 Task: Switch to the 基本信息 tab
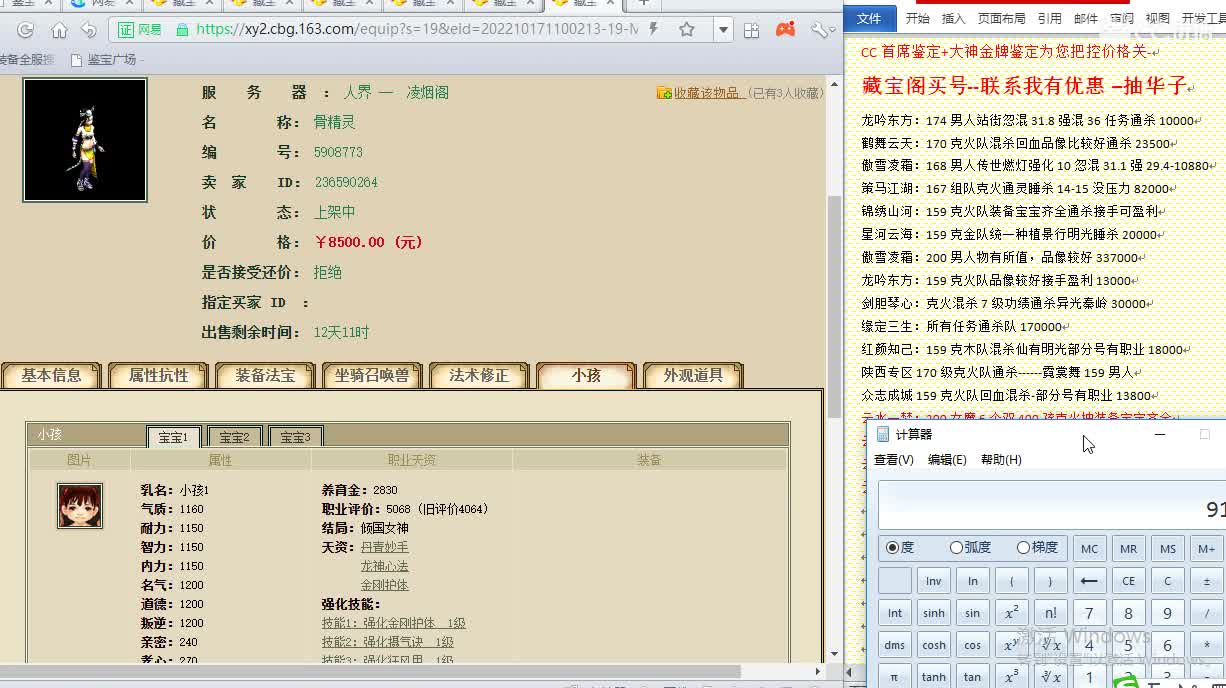point(52,376)
